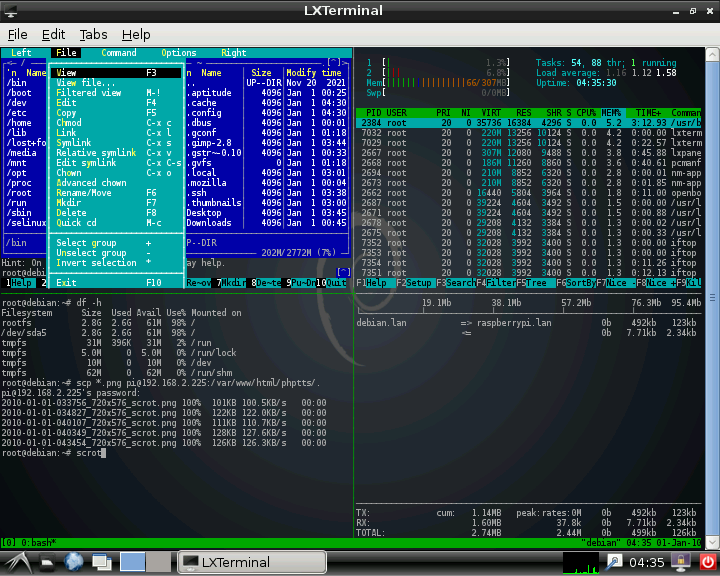Open the LXDE start menu icon
Viewport: 720px width, 576px height.
pos(18,562)
